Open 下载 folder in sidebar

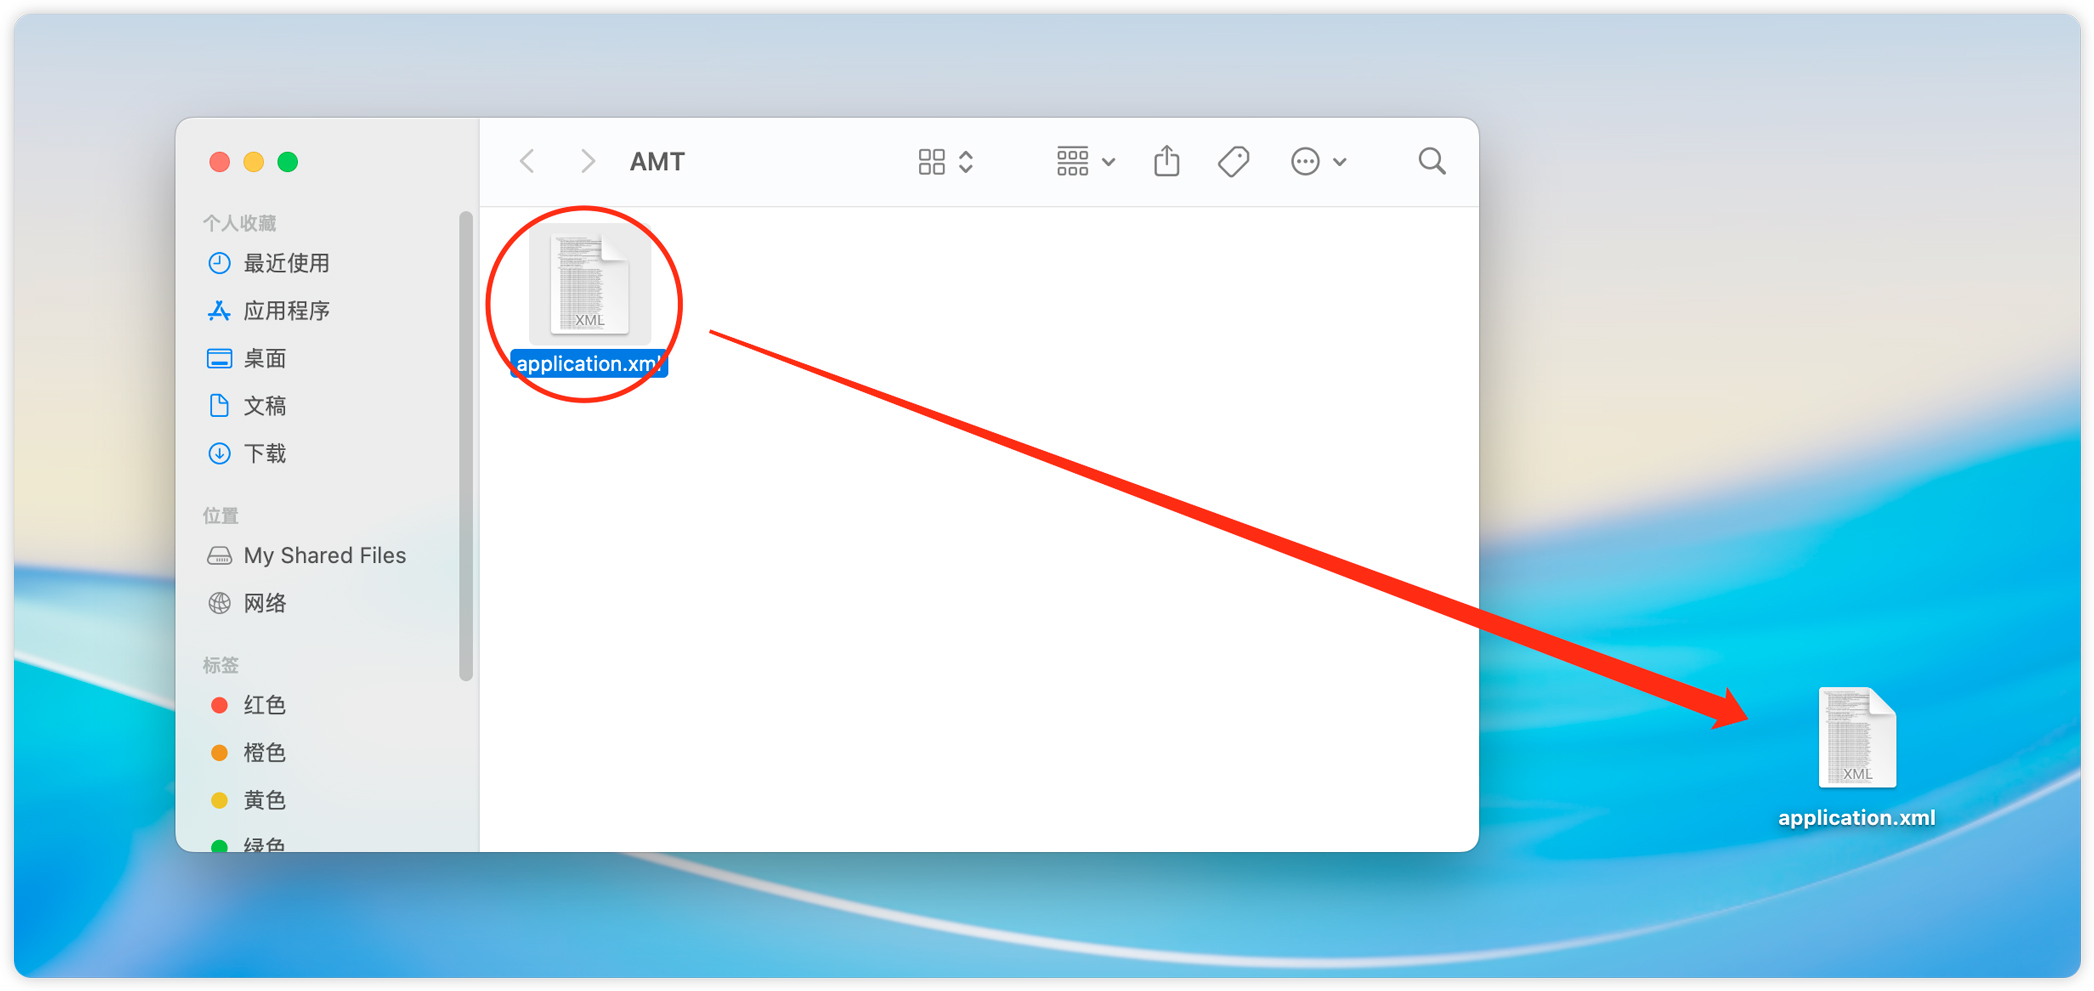coord(265,454)
